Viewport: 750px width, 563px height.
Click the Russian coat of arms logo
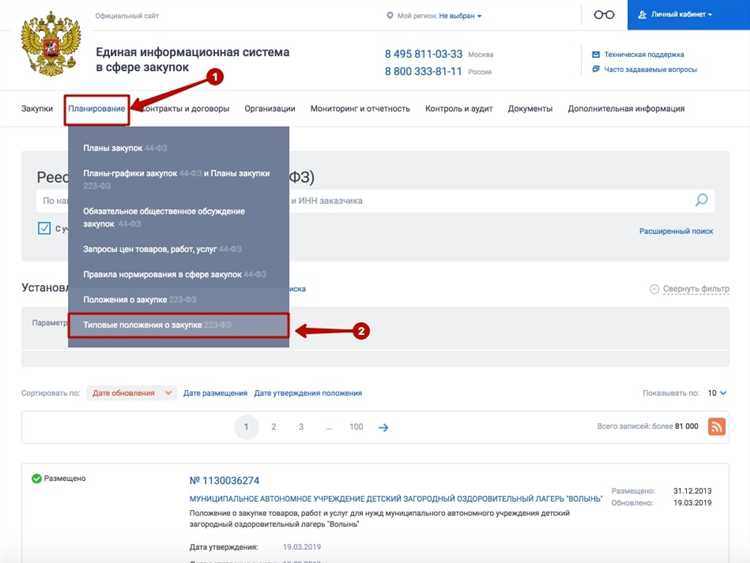(x=51, y=44)
